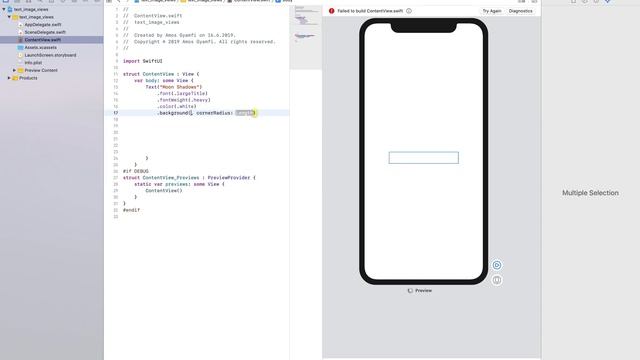640x360 pixels.
Task: Click the Multiple Selection inspector label
Action: coord(590,193)
